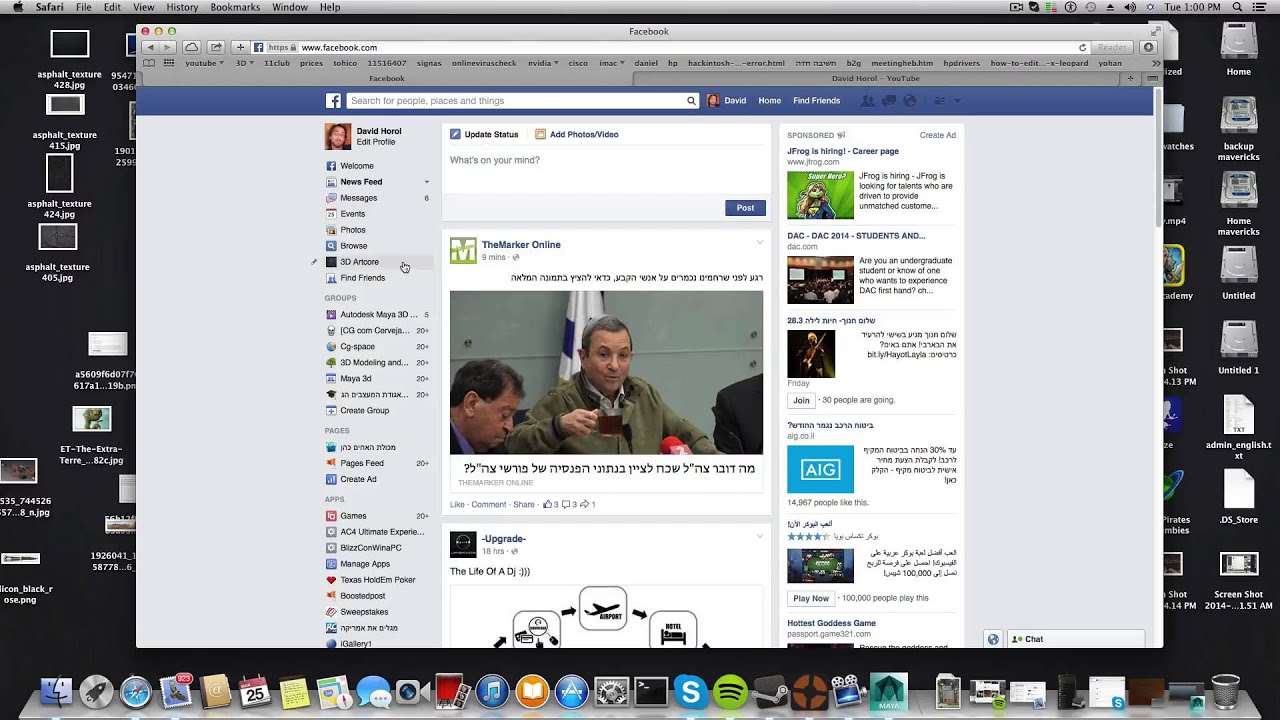Open the History menu in the menu bar
This screenshot has height=720, width=1280.
click(x=182, y=7)
